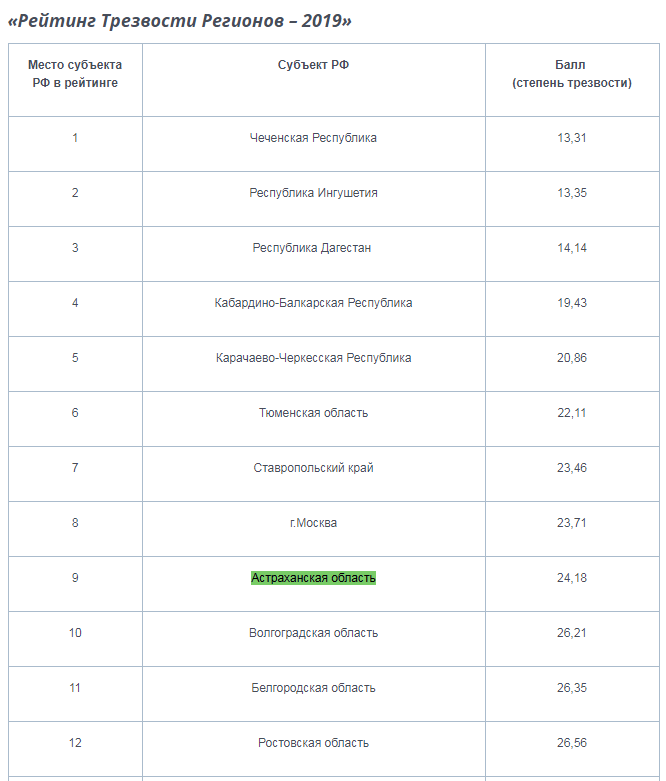Click the Субъект РФ column header
This screenshot has width=666, height=781.
pyautogui.click(x=313, y=65)
